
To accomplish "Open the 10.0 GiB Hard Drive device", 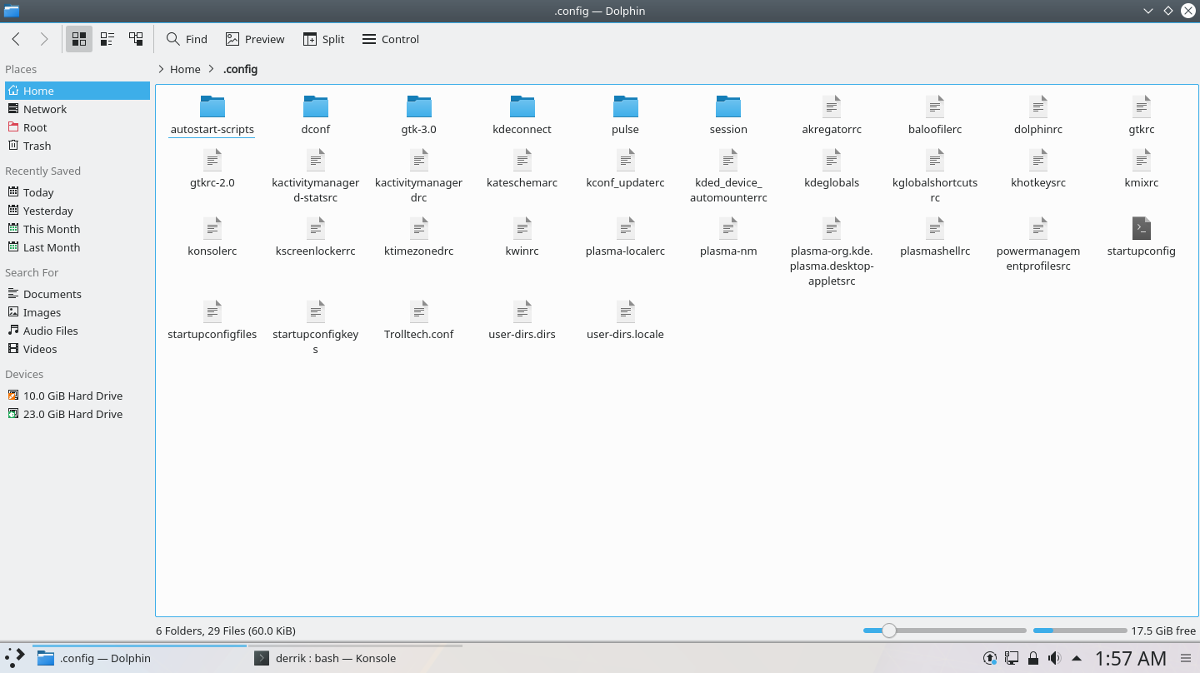I will click(x=72, y=396).
